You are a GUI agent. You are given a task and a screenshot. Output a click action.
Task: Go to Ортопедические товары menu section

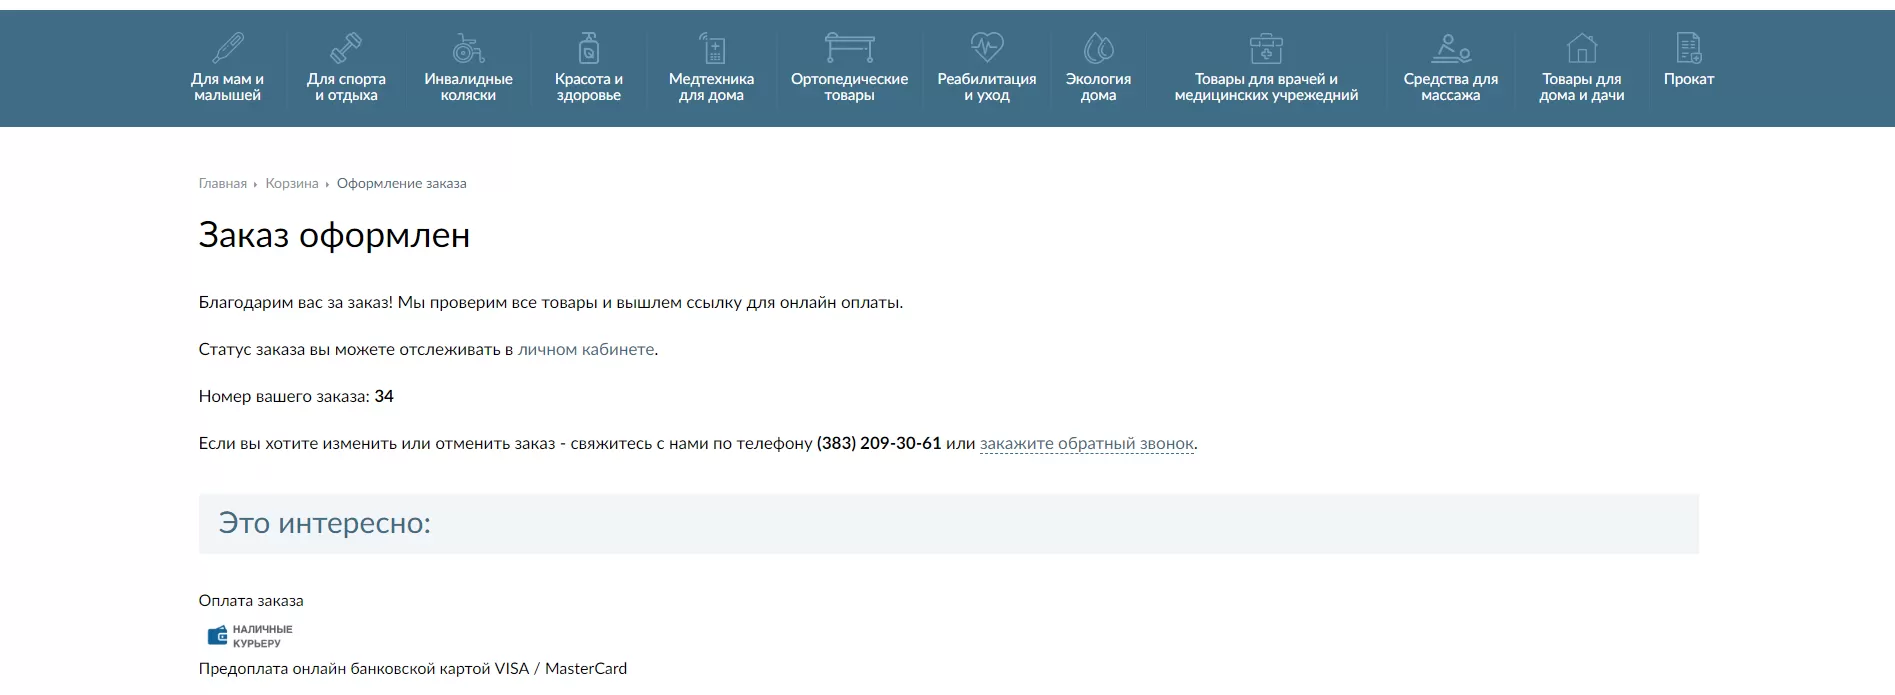[849, 87]
